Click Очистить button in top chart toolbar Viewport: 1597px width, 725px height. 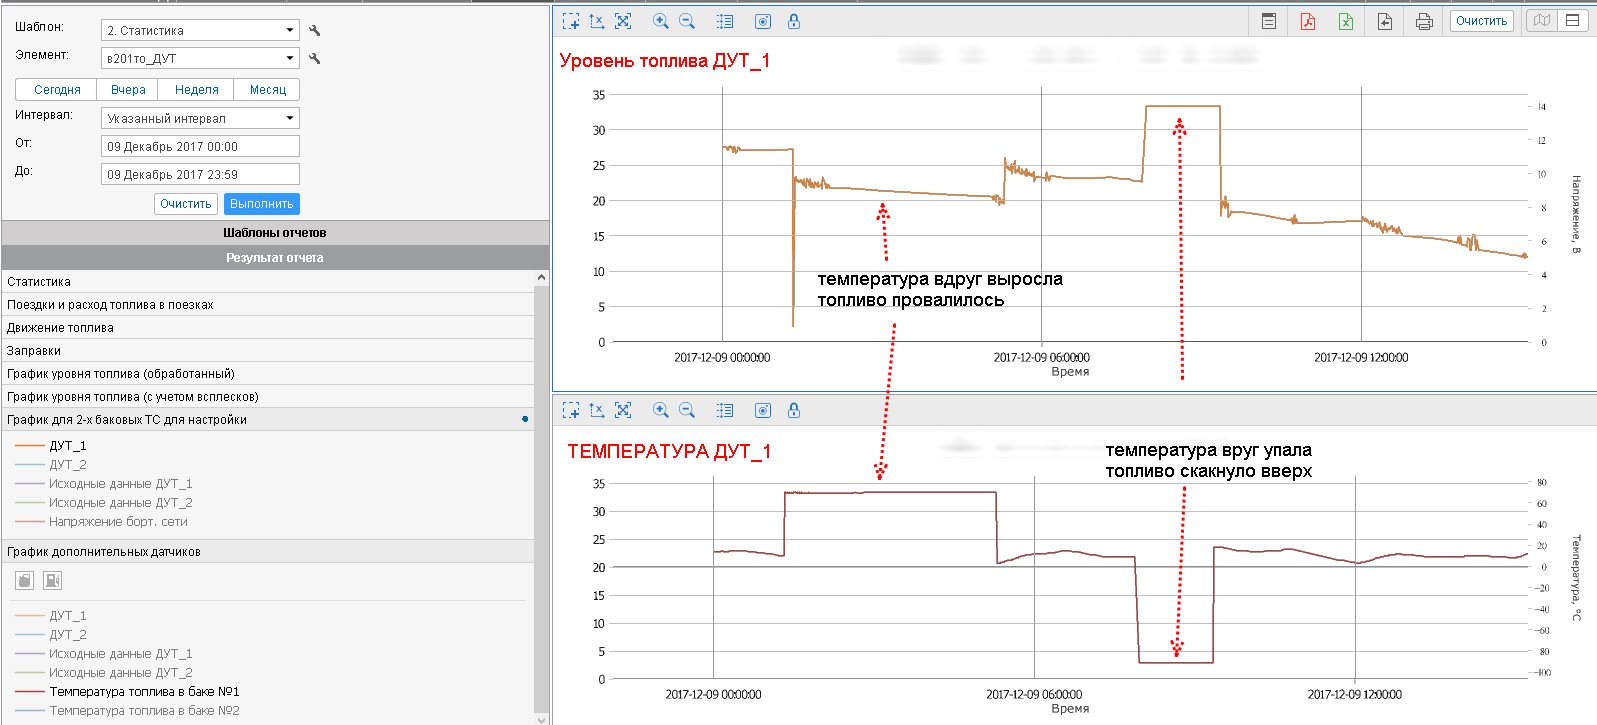(x=1481, y=21)
